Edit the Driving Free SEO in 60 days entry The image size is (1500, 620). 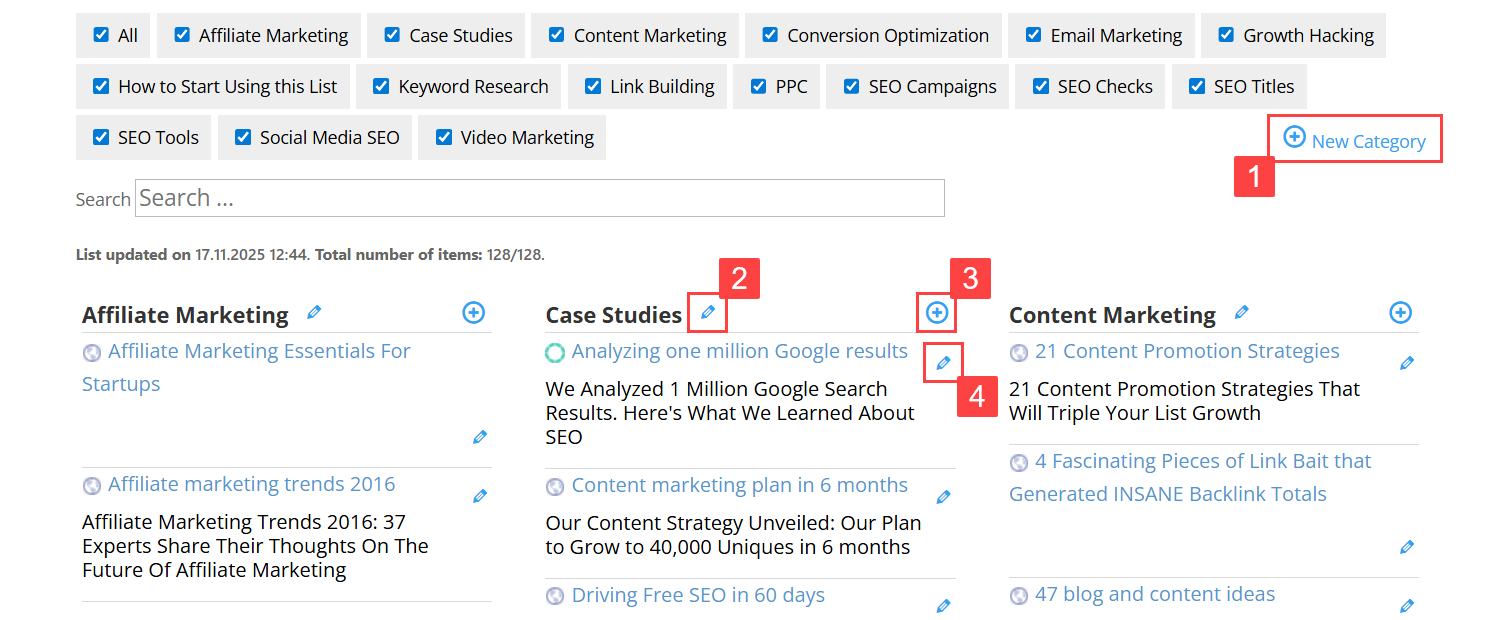point(943,605)
